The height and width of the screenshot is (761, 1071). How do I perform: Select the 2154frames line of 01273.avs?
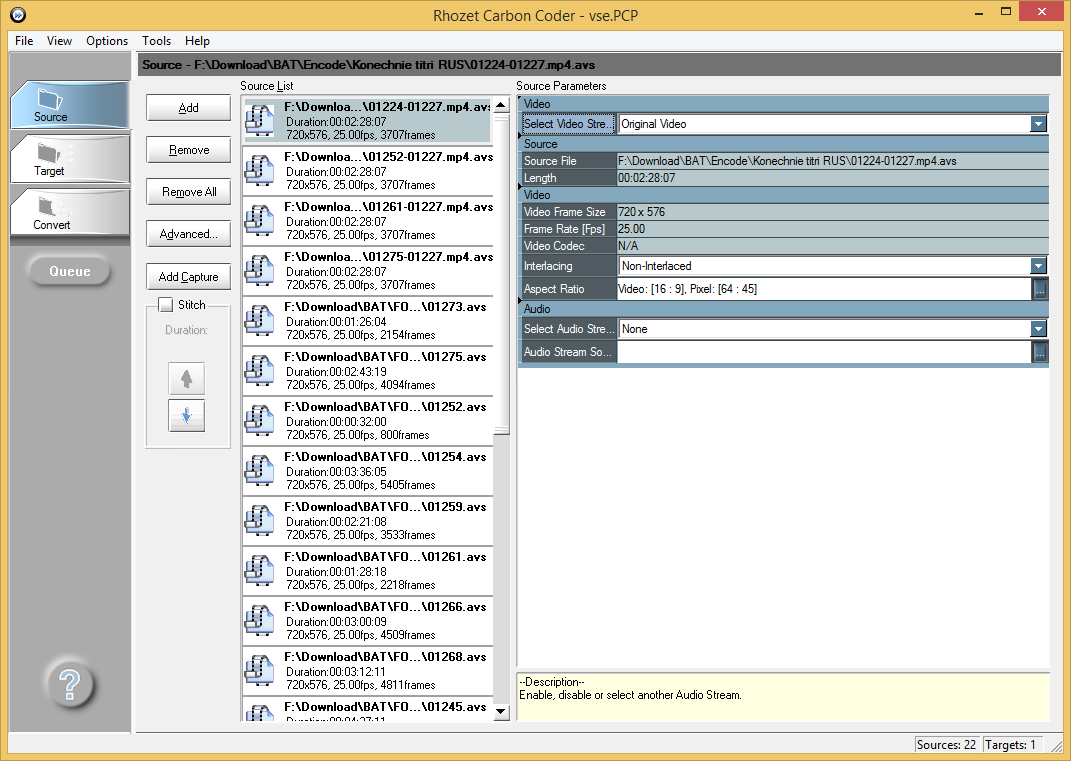pyautogui.click(x=361, y=335)
